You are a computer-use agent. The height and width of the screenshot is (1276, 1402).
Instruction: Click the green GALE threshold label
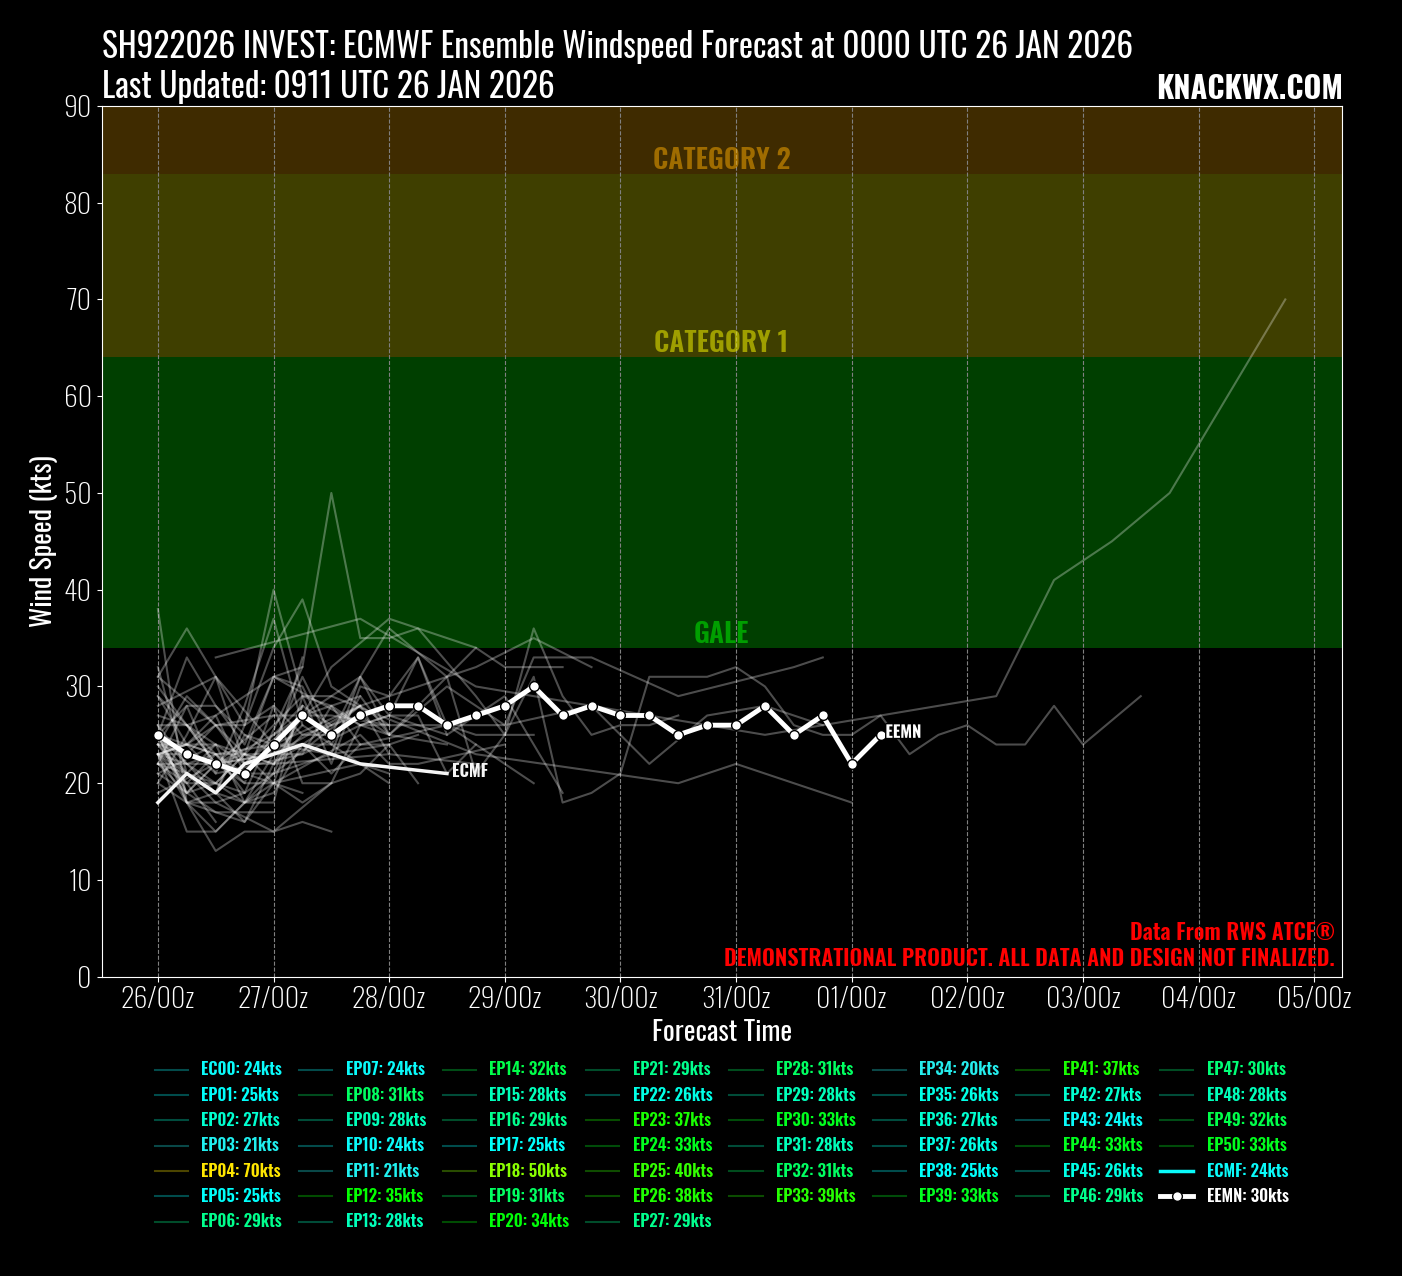[x=721, y=632]
